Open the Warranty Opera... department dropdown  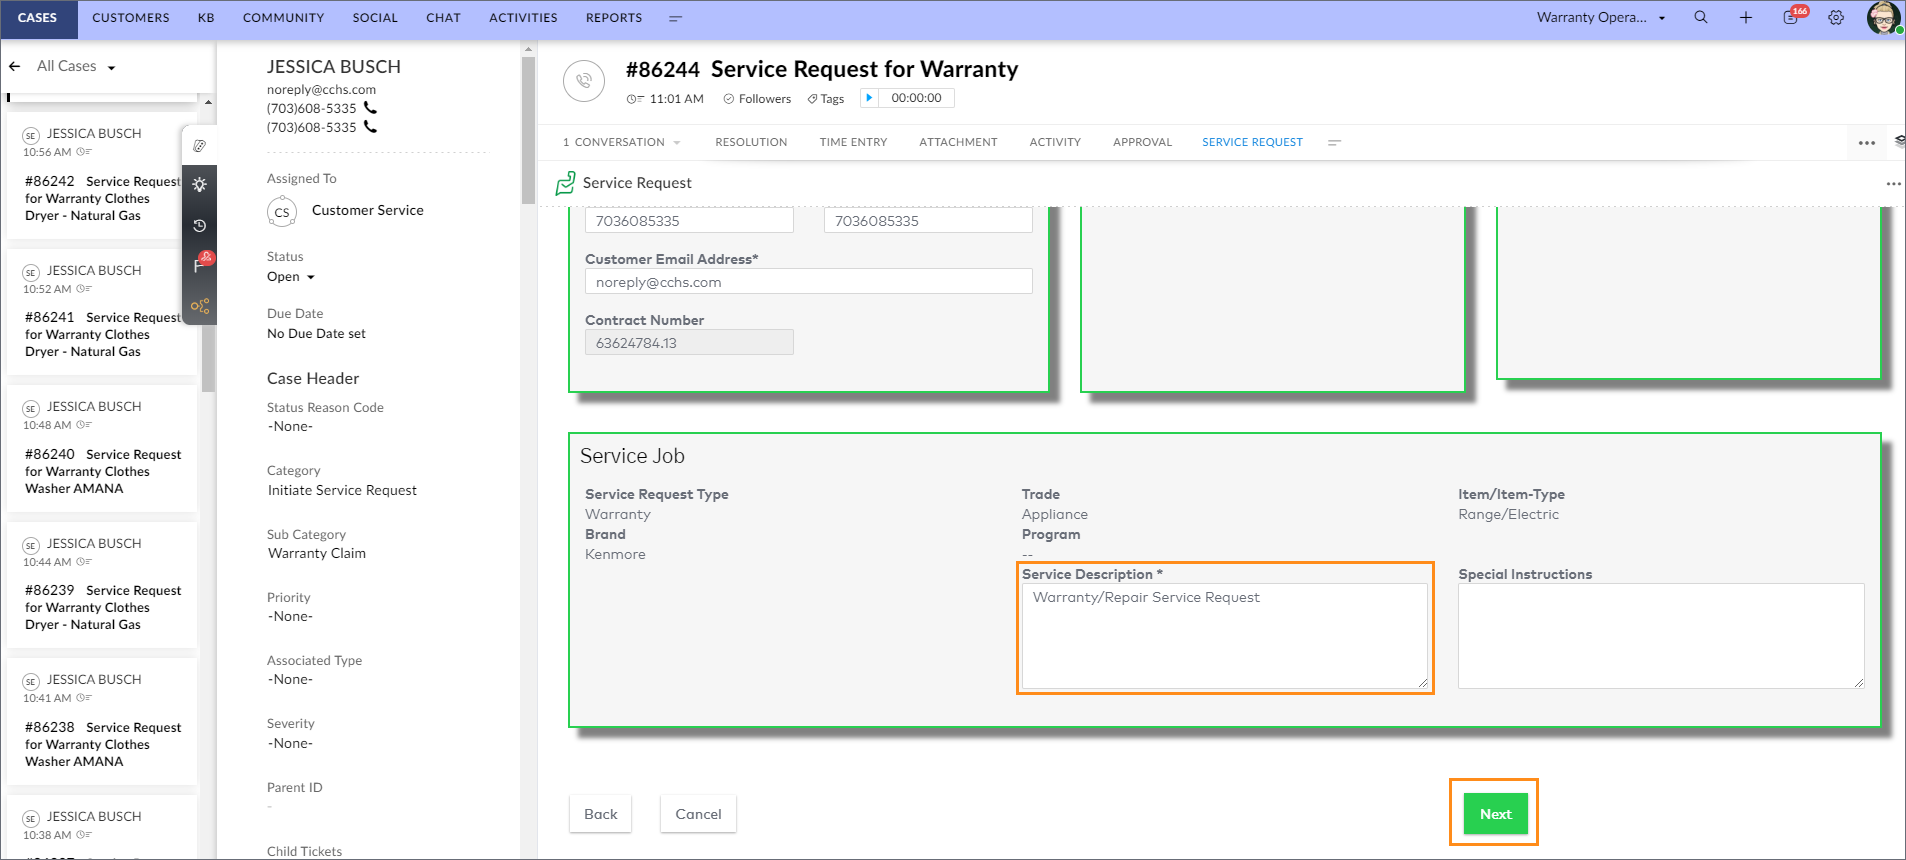point(1601,17)
